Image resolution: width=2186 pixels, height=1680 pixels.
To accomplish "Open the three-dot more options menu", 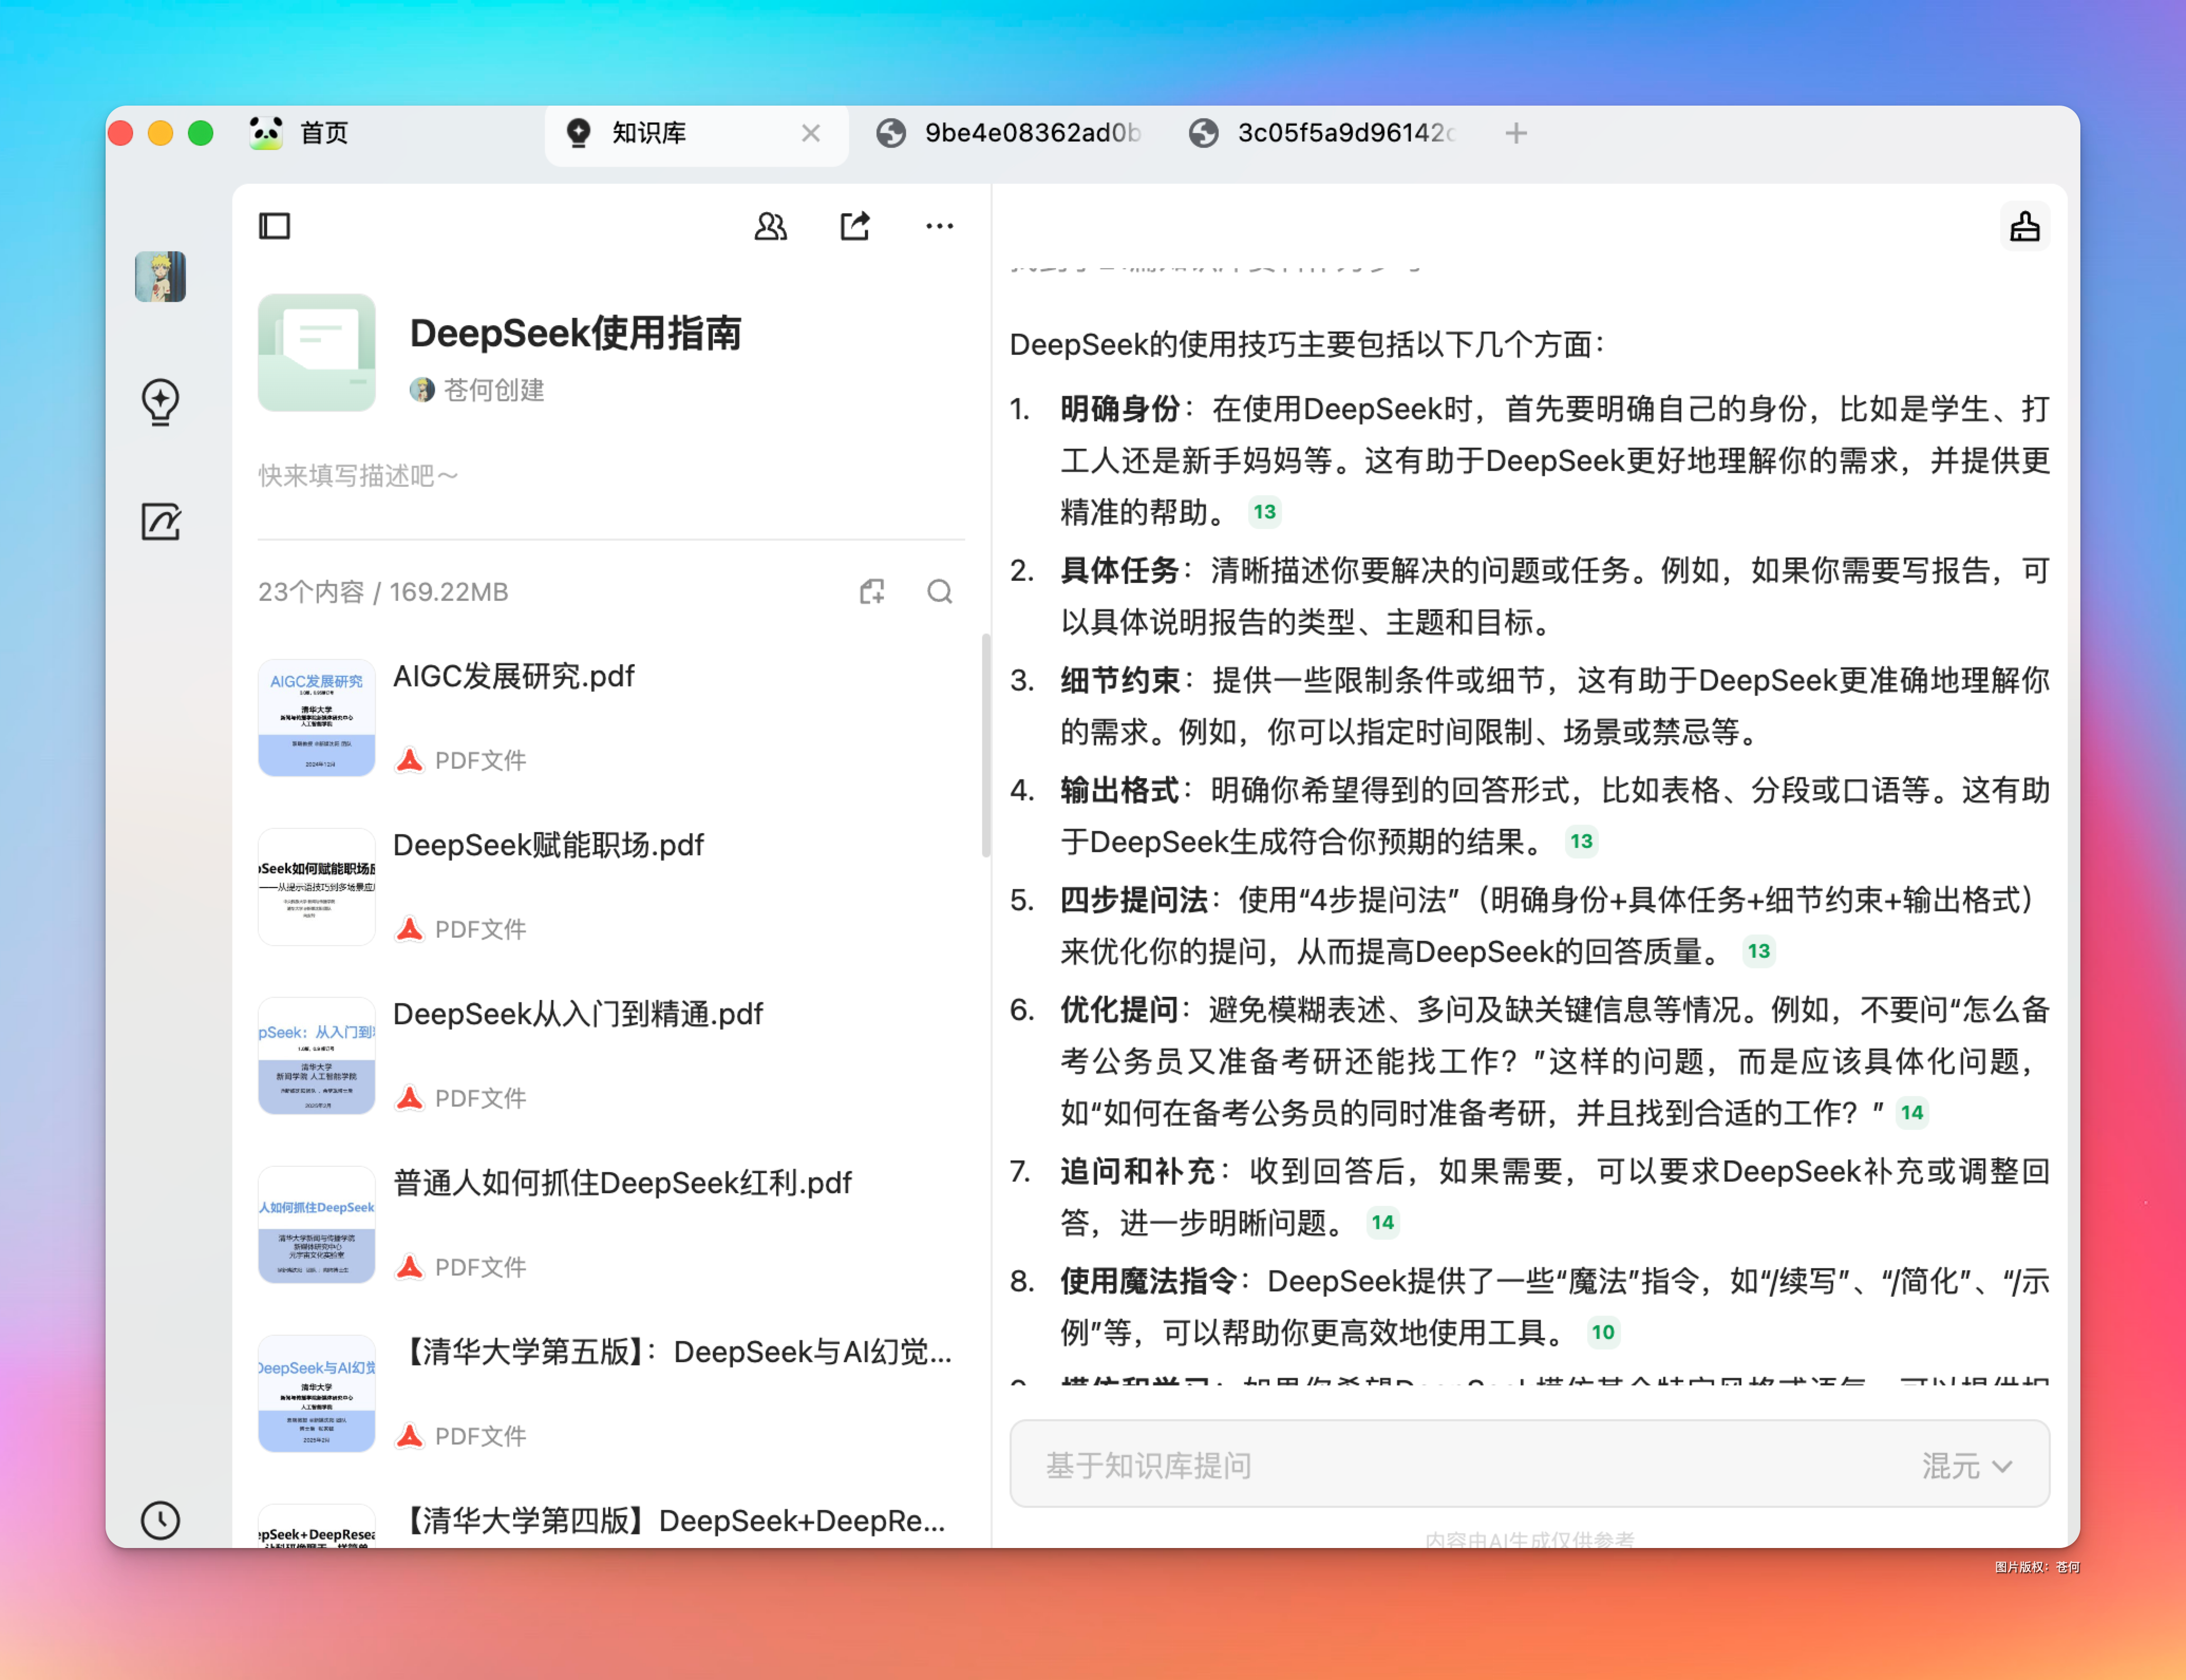I will (x=939, y=226).
